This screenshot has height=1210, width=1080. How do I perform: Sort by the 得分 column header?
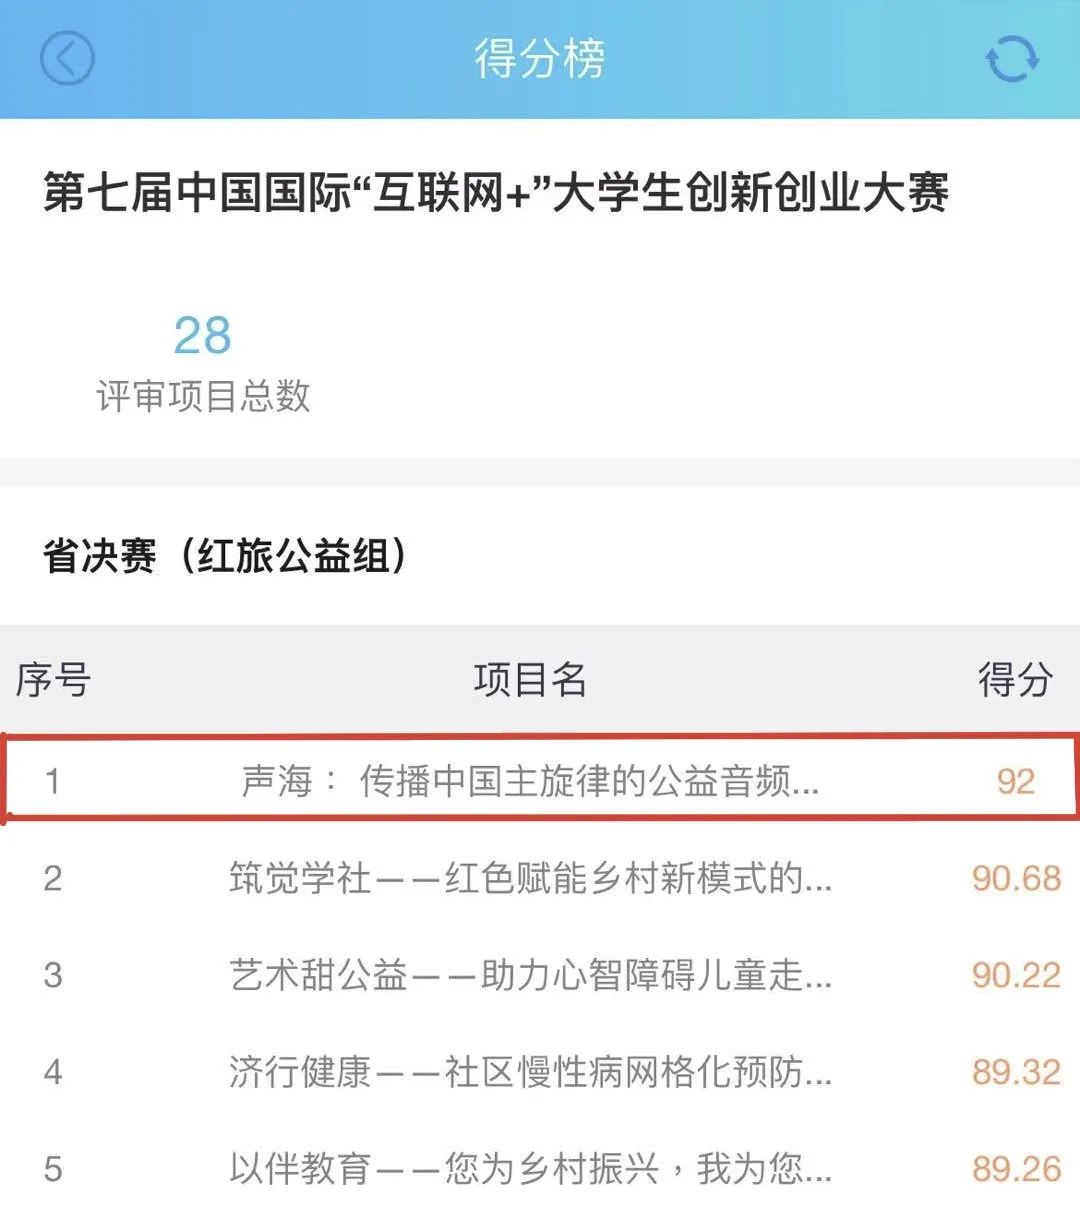point(1015,680)
